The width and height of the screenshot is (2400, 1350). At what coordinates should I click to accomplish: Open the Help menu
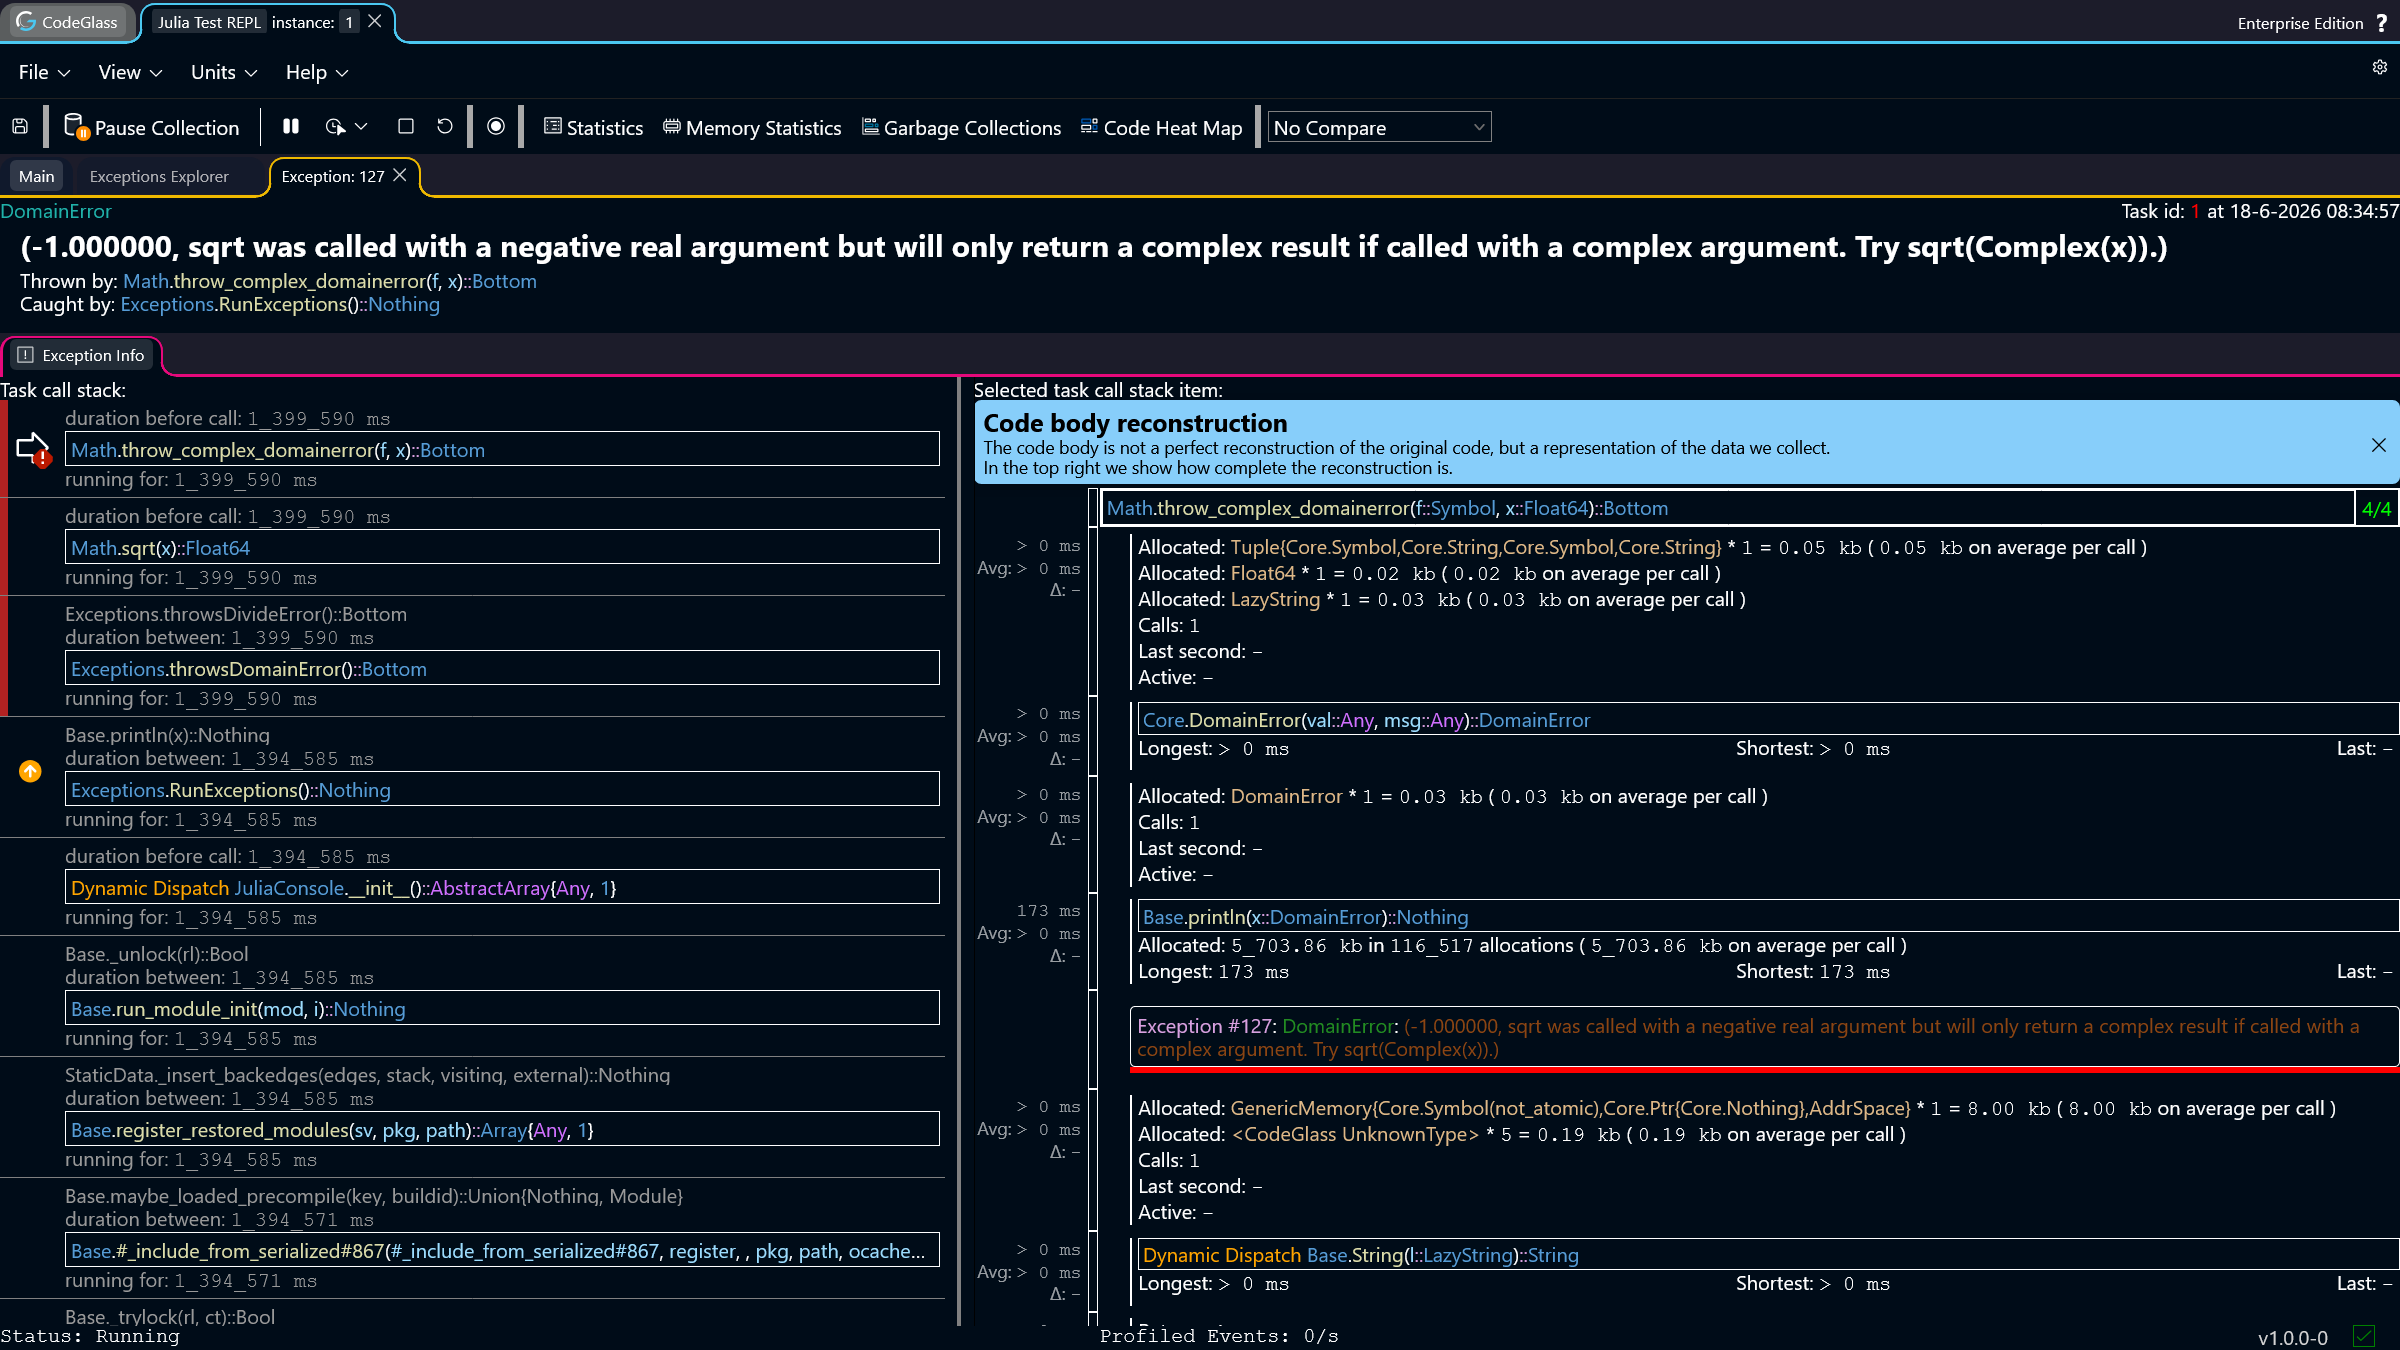[x=317, y=72]
